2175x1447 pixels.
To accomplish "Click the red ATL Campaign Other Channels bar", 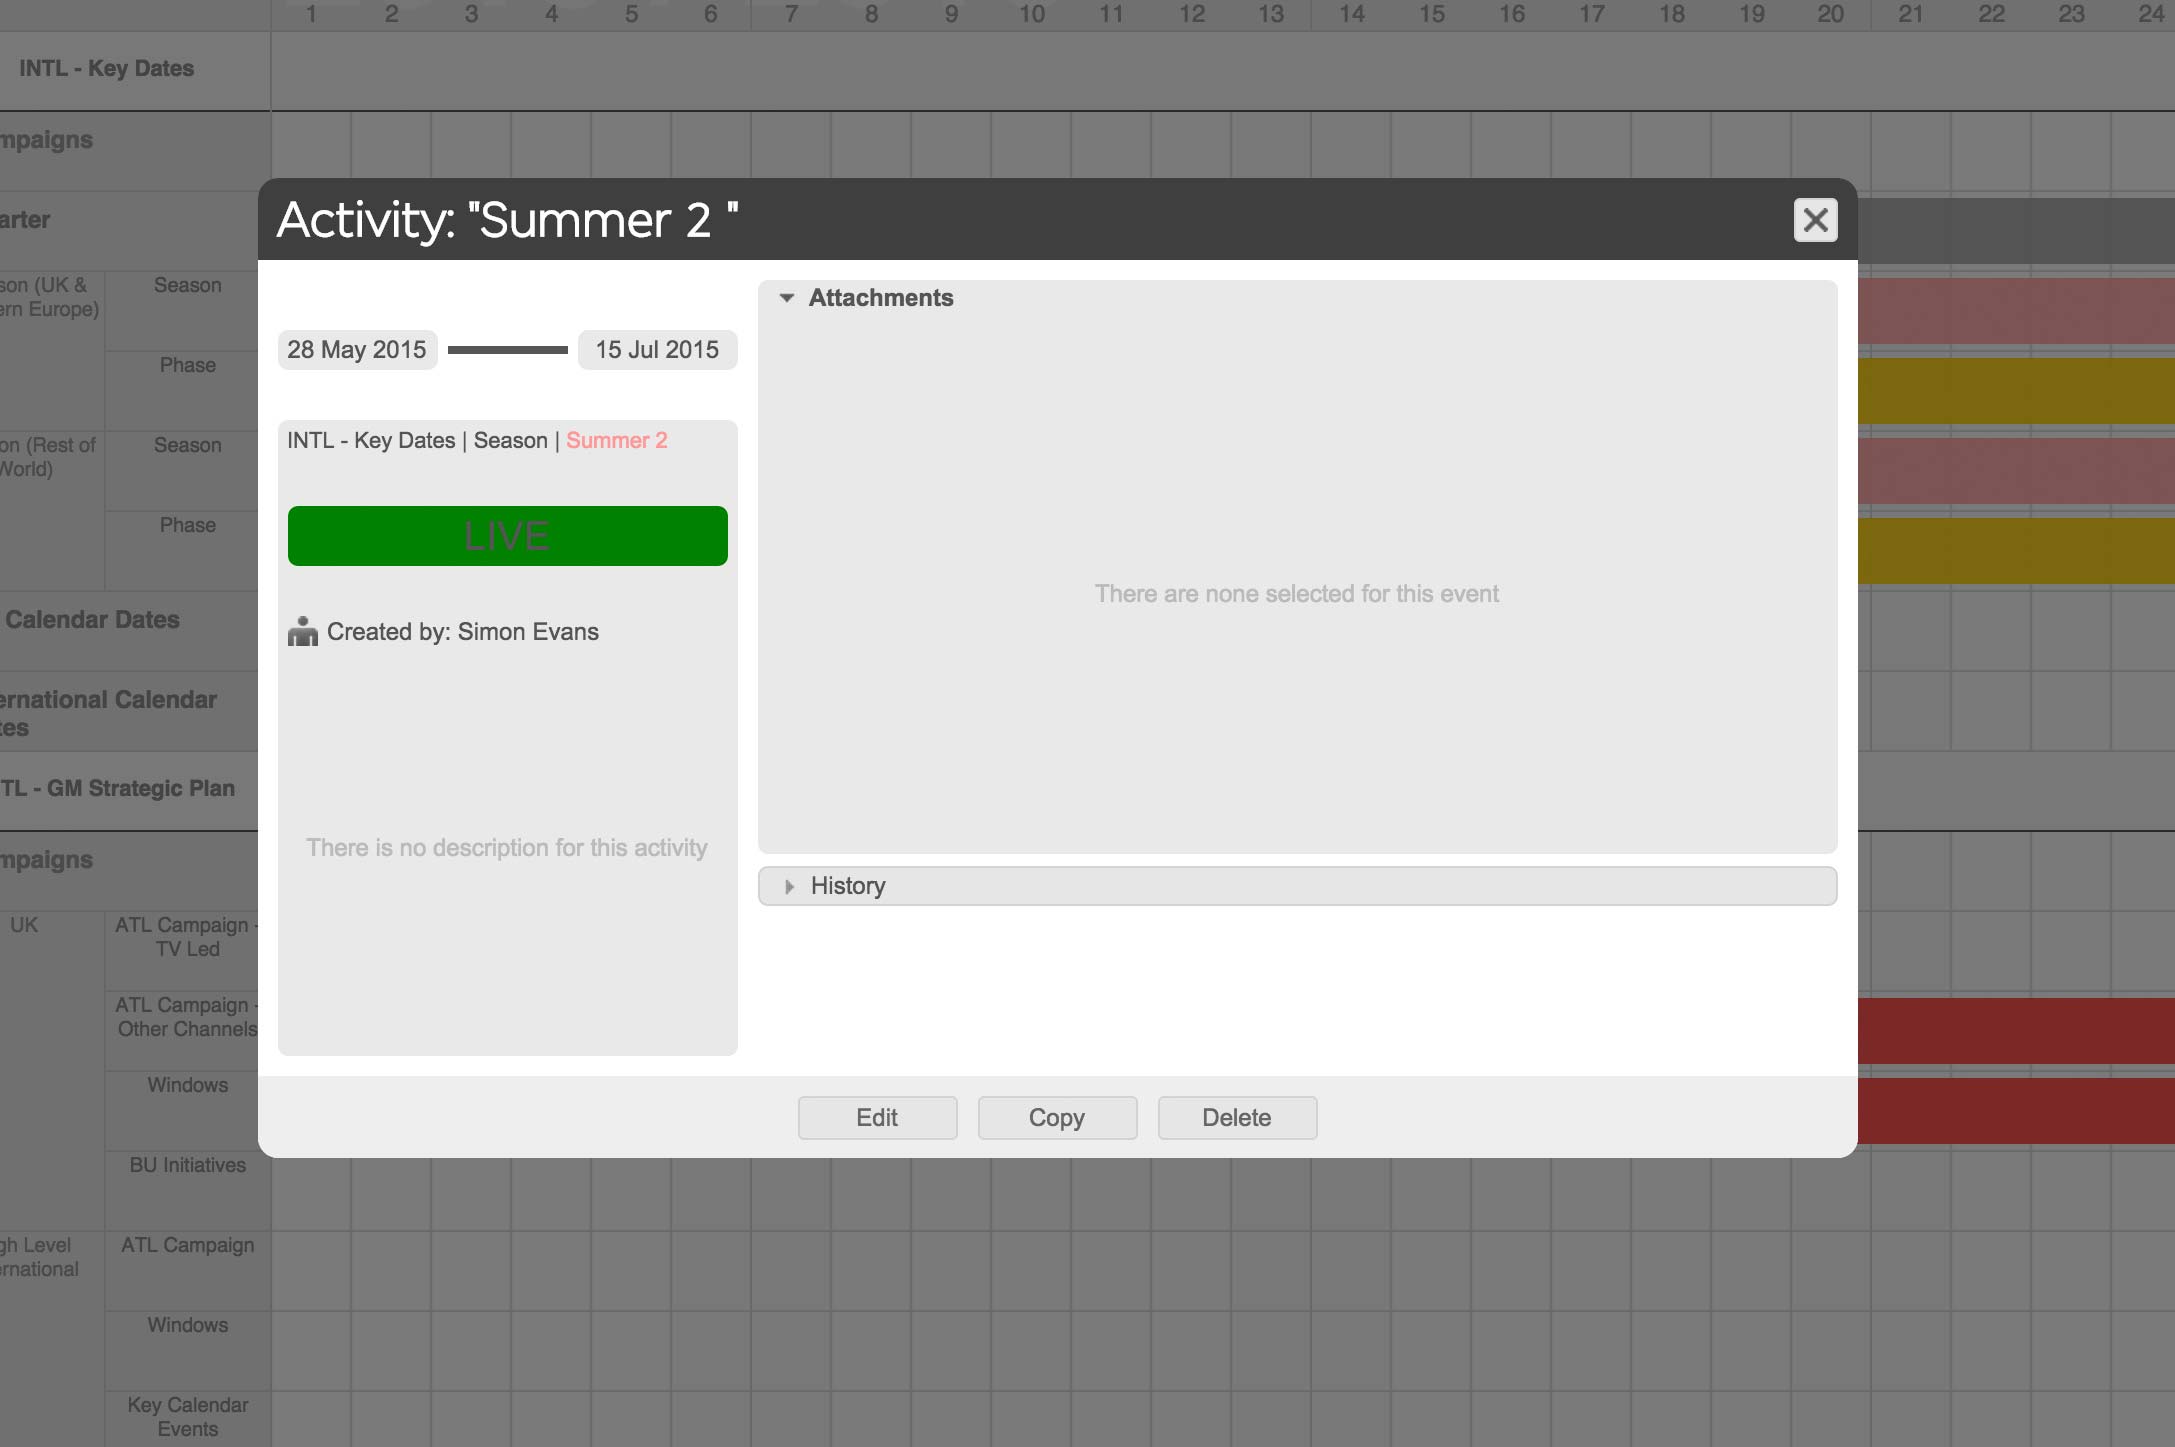I will pyautogui.click(x=2015, y=1030).
